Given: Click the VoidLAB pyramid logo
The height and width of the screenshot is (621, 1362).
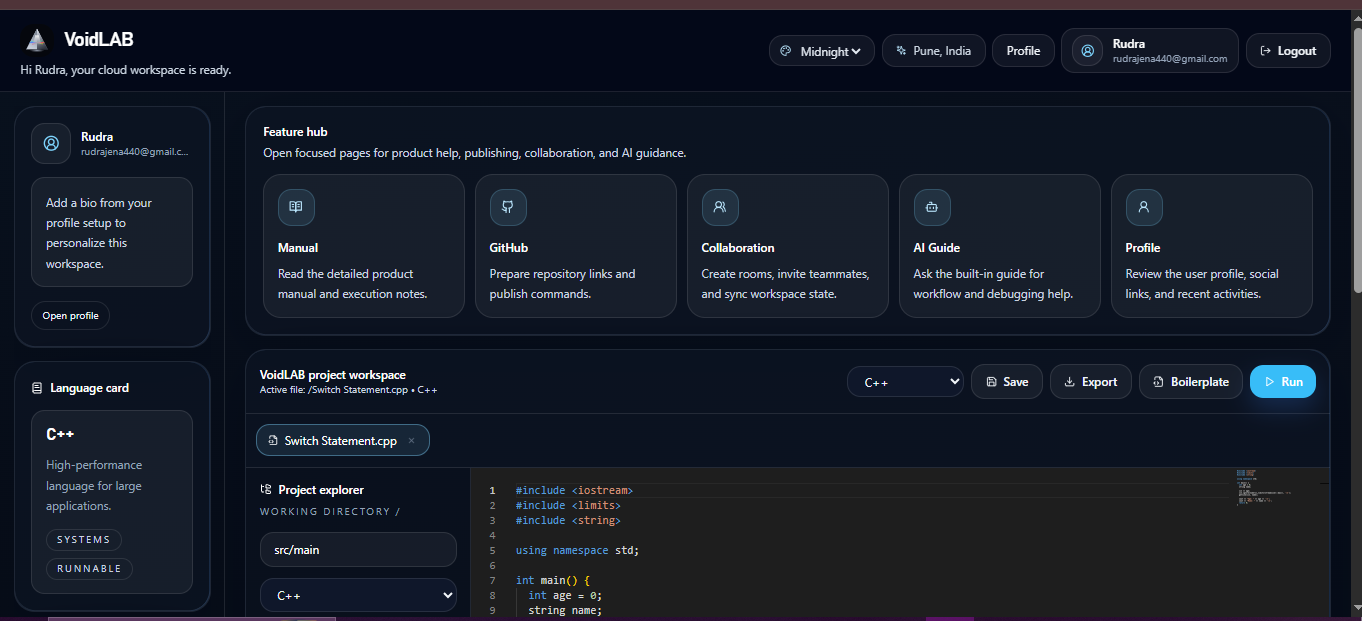Looking at the screenshot, I should (x=37, y=40).
